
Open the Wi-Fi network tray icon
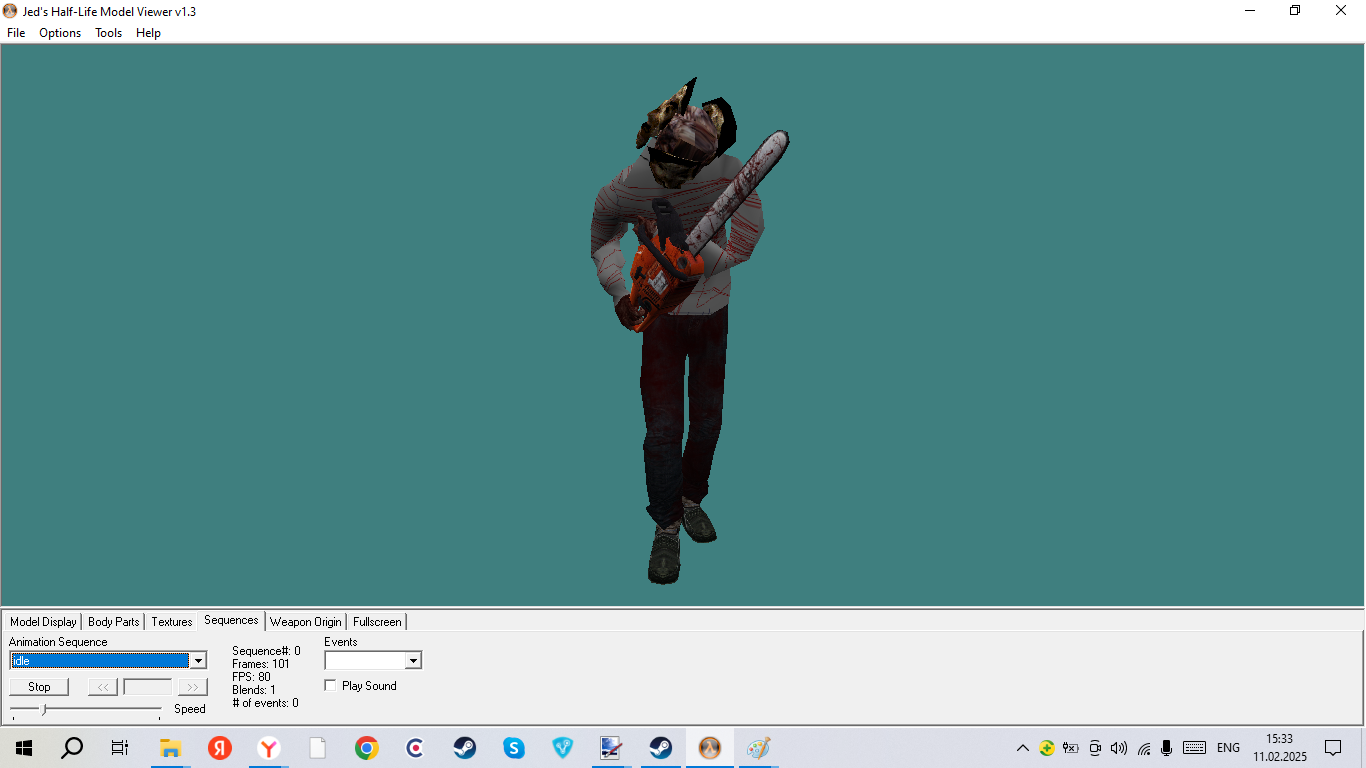tap(1143, 748)
